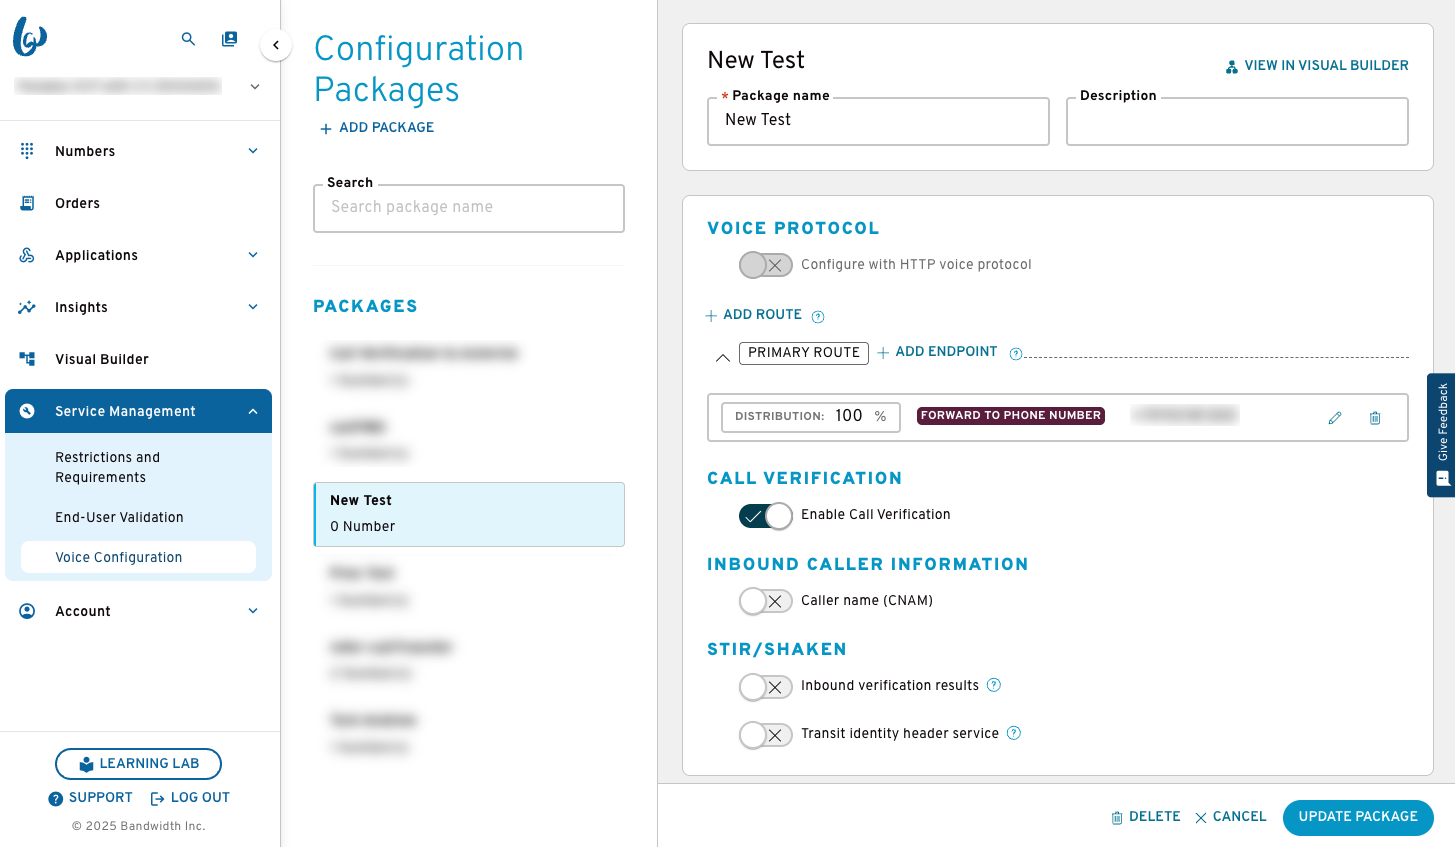Delete the endpoint using the trash icon
The image size is (1455, 847).
pos(1375,418)
